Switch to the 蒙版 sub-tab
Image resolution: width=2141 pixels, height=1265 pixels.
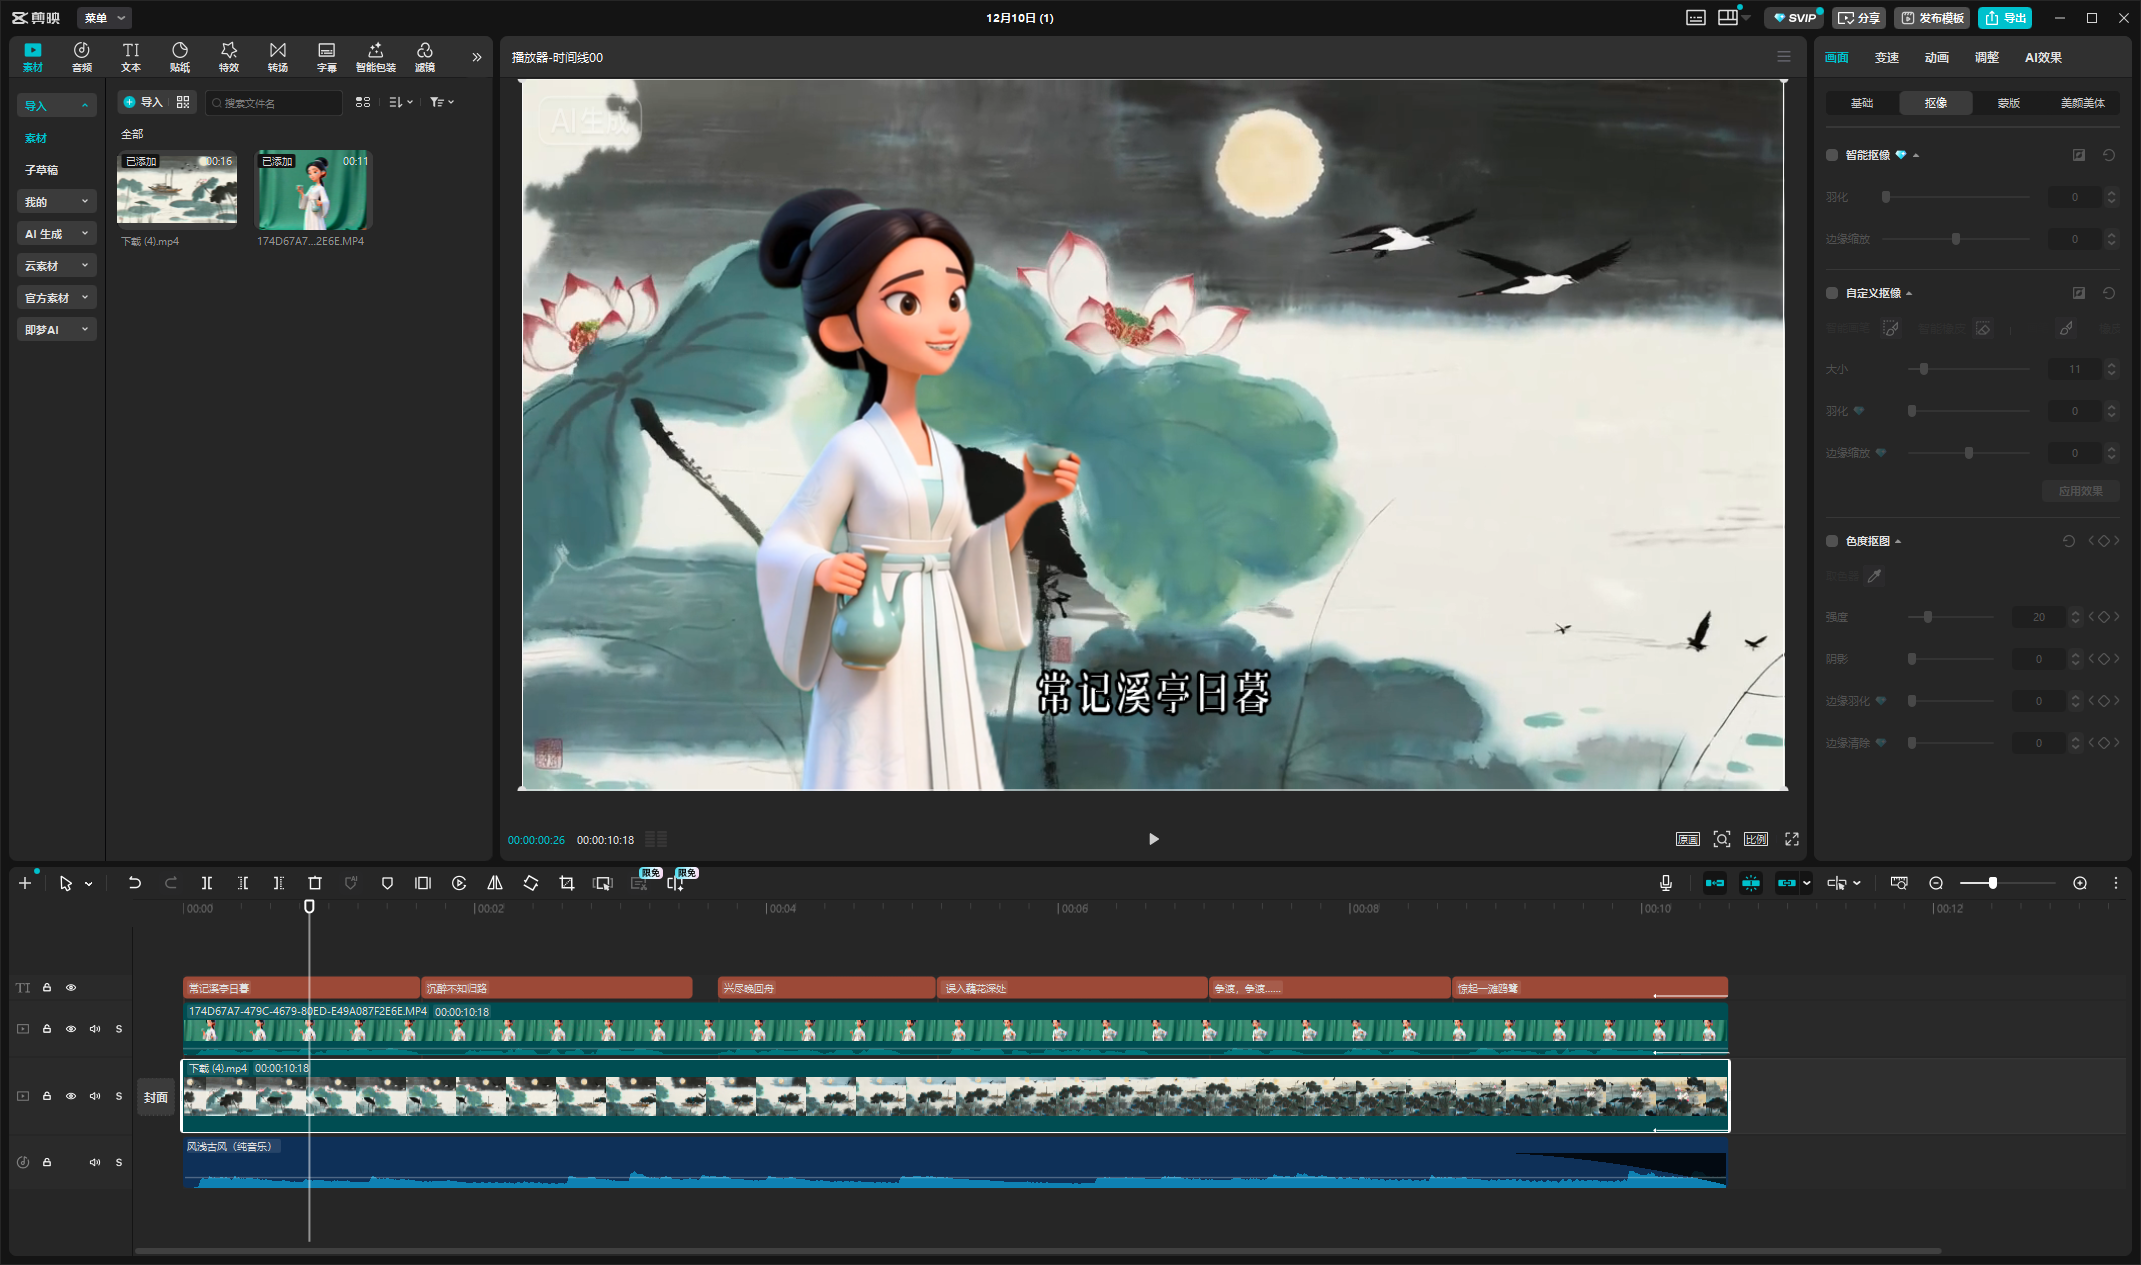click(2008, 103)
